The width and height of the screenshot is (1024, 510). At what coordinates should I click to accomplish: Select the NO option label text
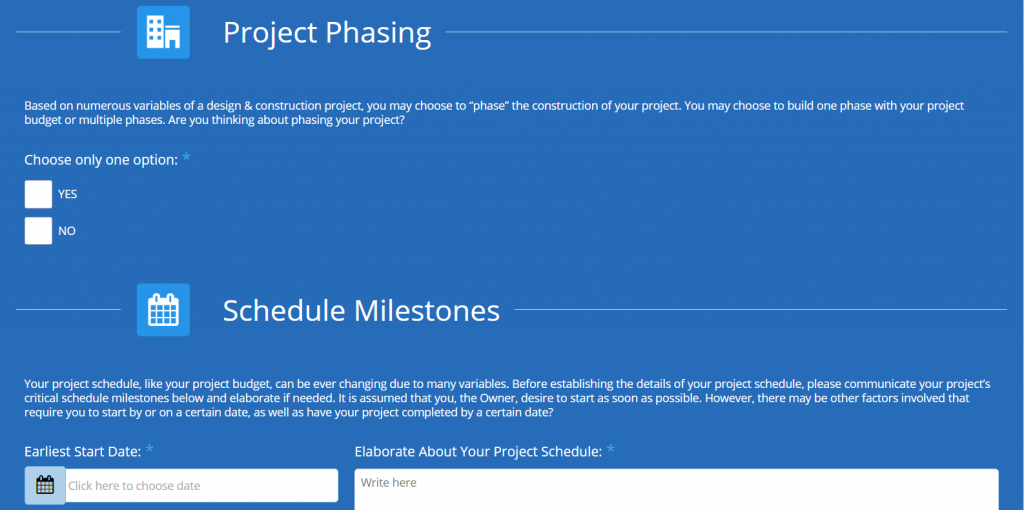(67, 231)
